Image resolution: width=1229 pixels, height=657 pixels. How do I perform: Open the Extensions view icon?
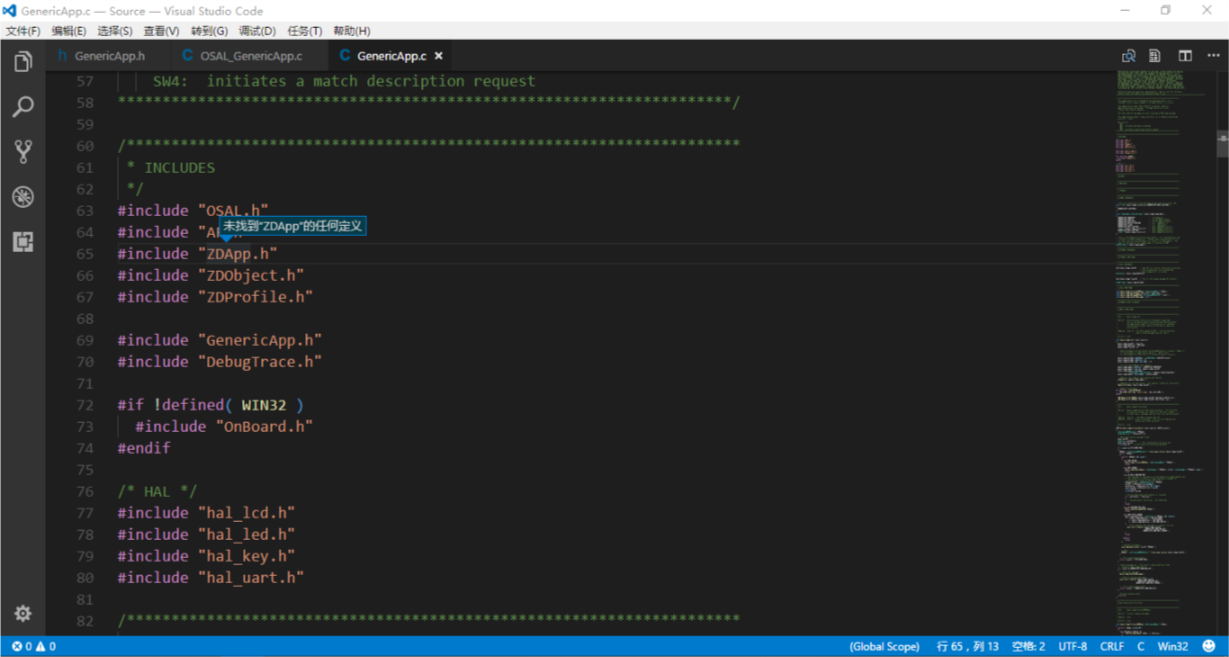22,242
